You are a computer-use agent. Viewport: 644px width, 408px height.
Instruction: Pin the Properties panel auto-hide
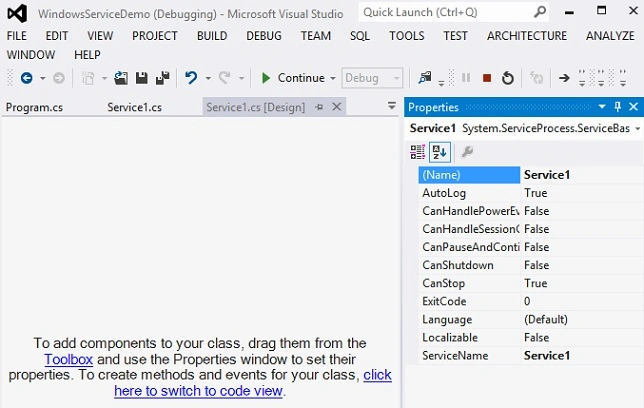(x=617, y=107)
